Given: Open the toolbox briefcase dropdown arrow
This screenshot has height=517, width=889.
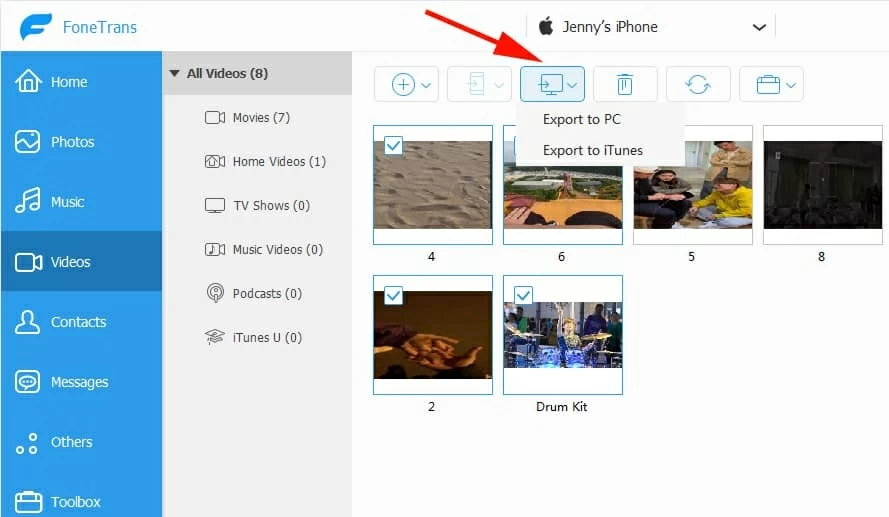Looking at the screenshot, I should click(791, 85).
